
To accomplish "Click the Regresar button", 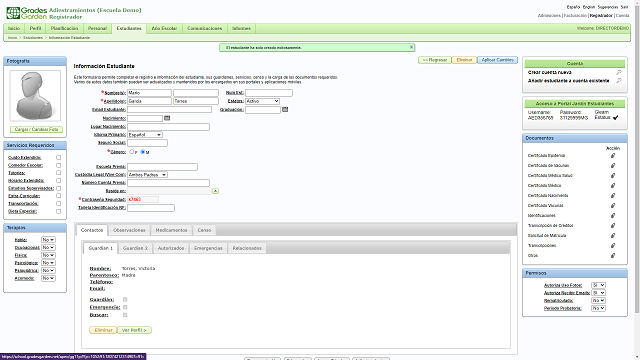I will 435,60.
